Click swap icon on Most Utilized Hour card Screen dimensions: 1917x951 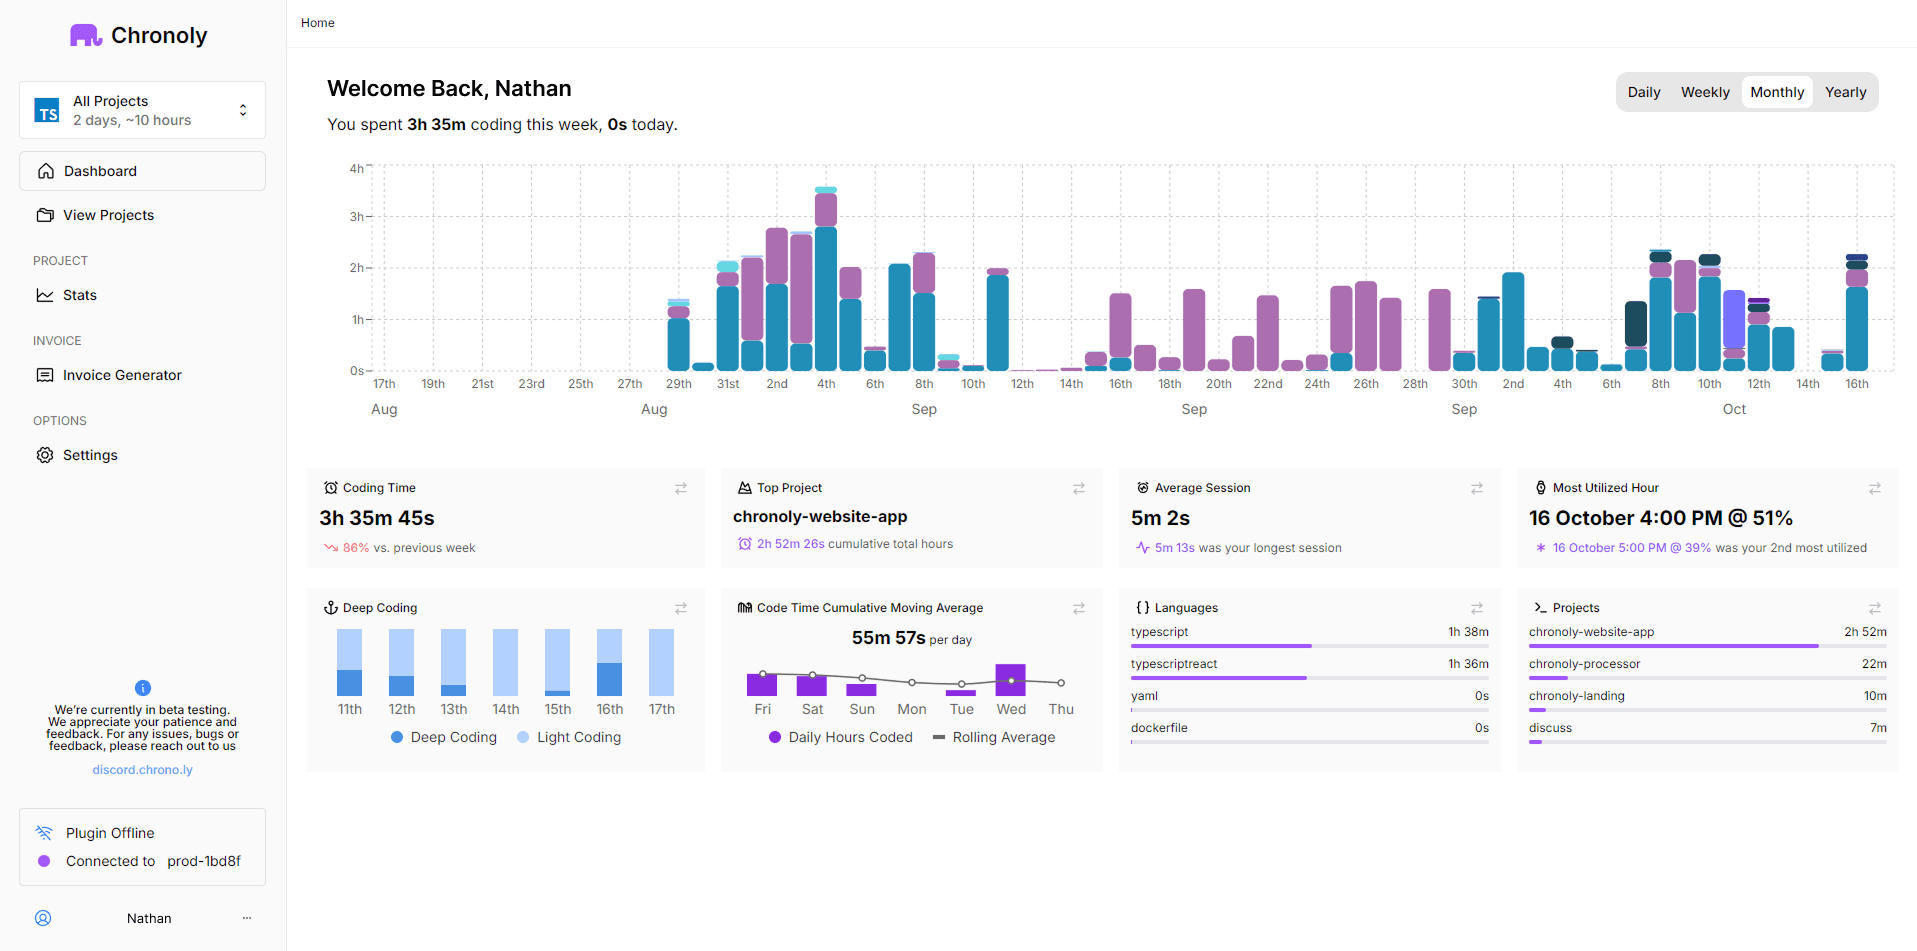[x=1874, y=488]
